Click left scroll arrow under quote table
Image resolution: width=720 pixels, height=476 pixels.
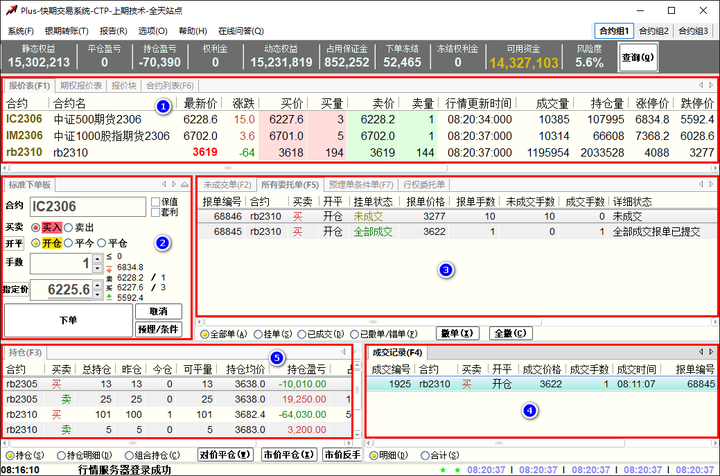tap(5, 168)
